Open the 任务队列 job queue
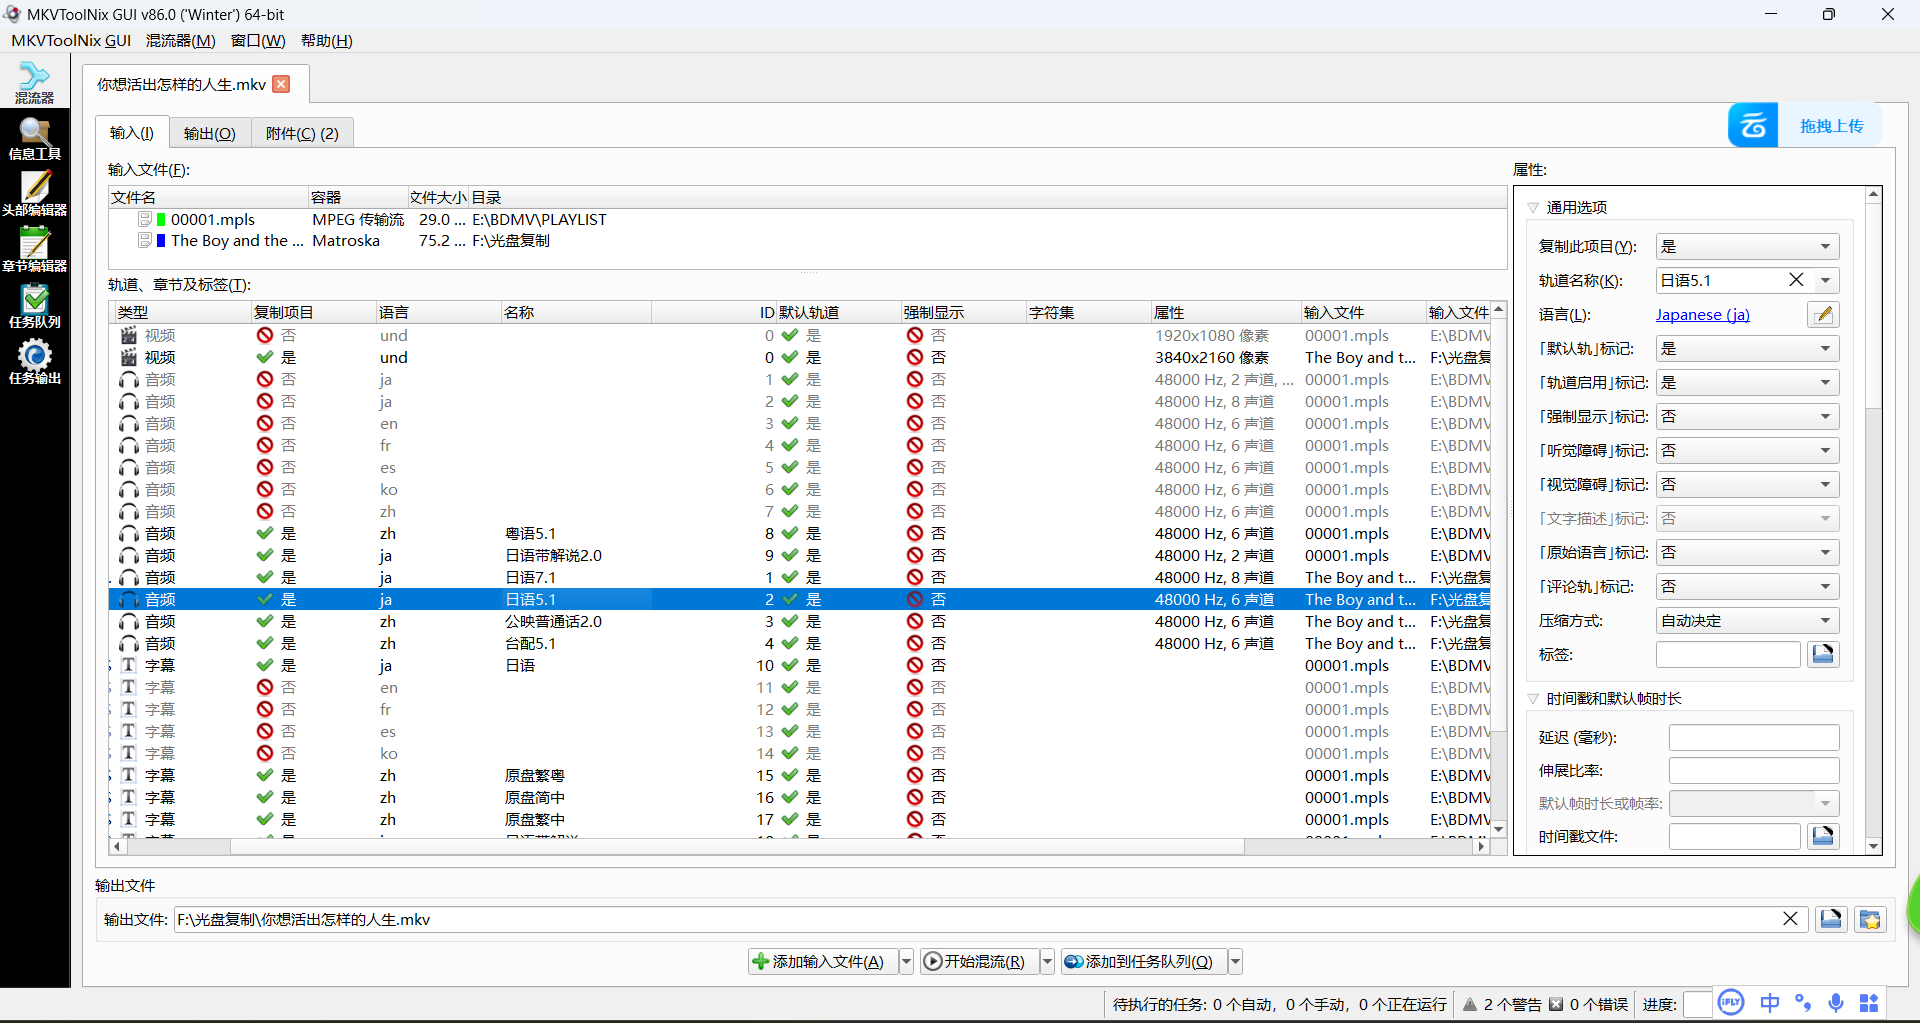1920x1023 pixels. pos(34,307)
